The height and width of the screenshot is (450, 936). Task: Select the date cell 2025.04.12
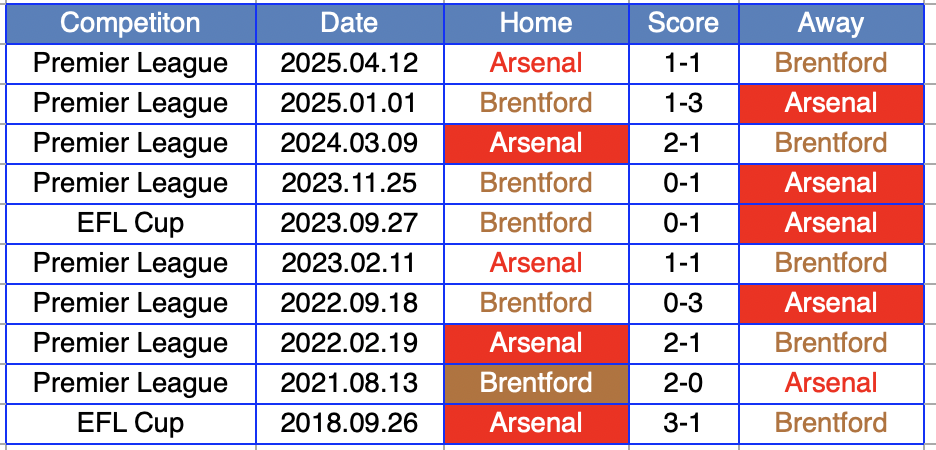pos(349,63)
